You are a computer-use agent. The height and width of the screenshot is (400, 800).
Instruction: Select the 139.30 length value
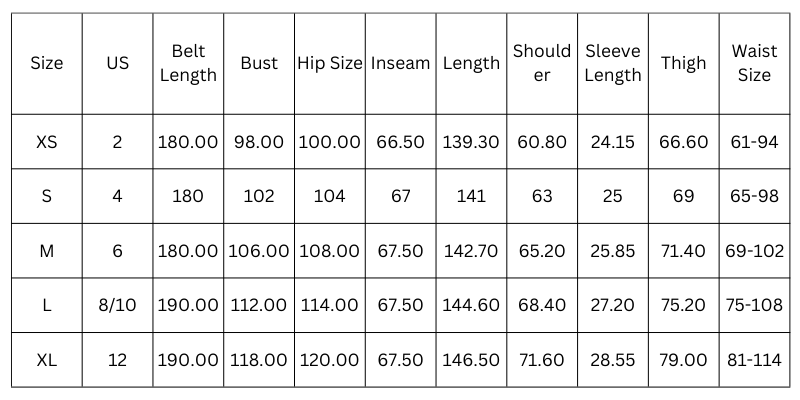coord(471,142)
